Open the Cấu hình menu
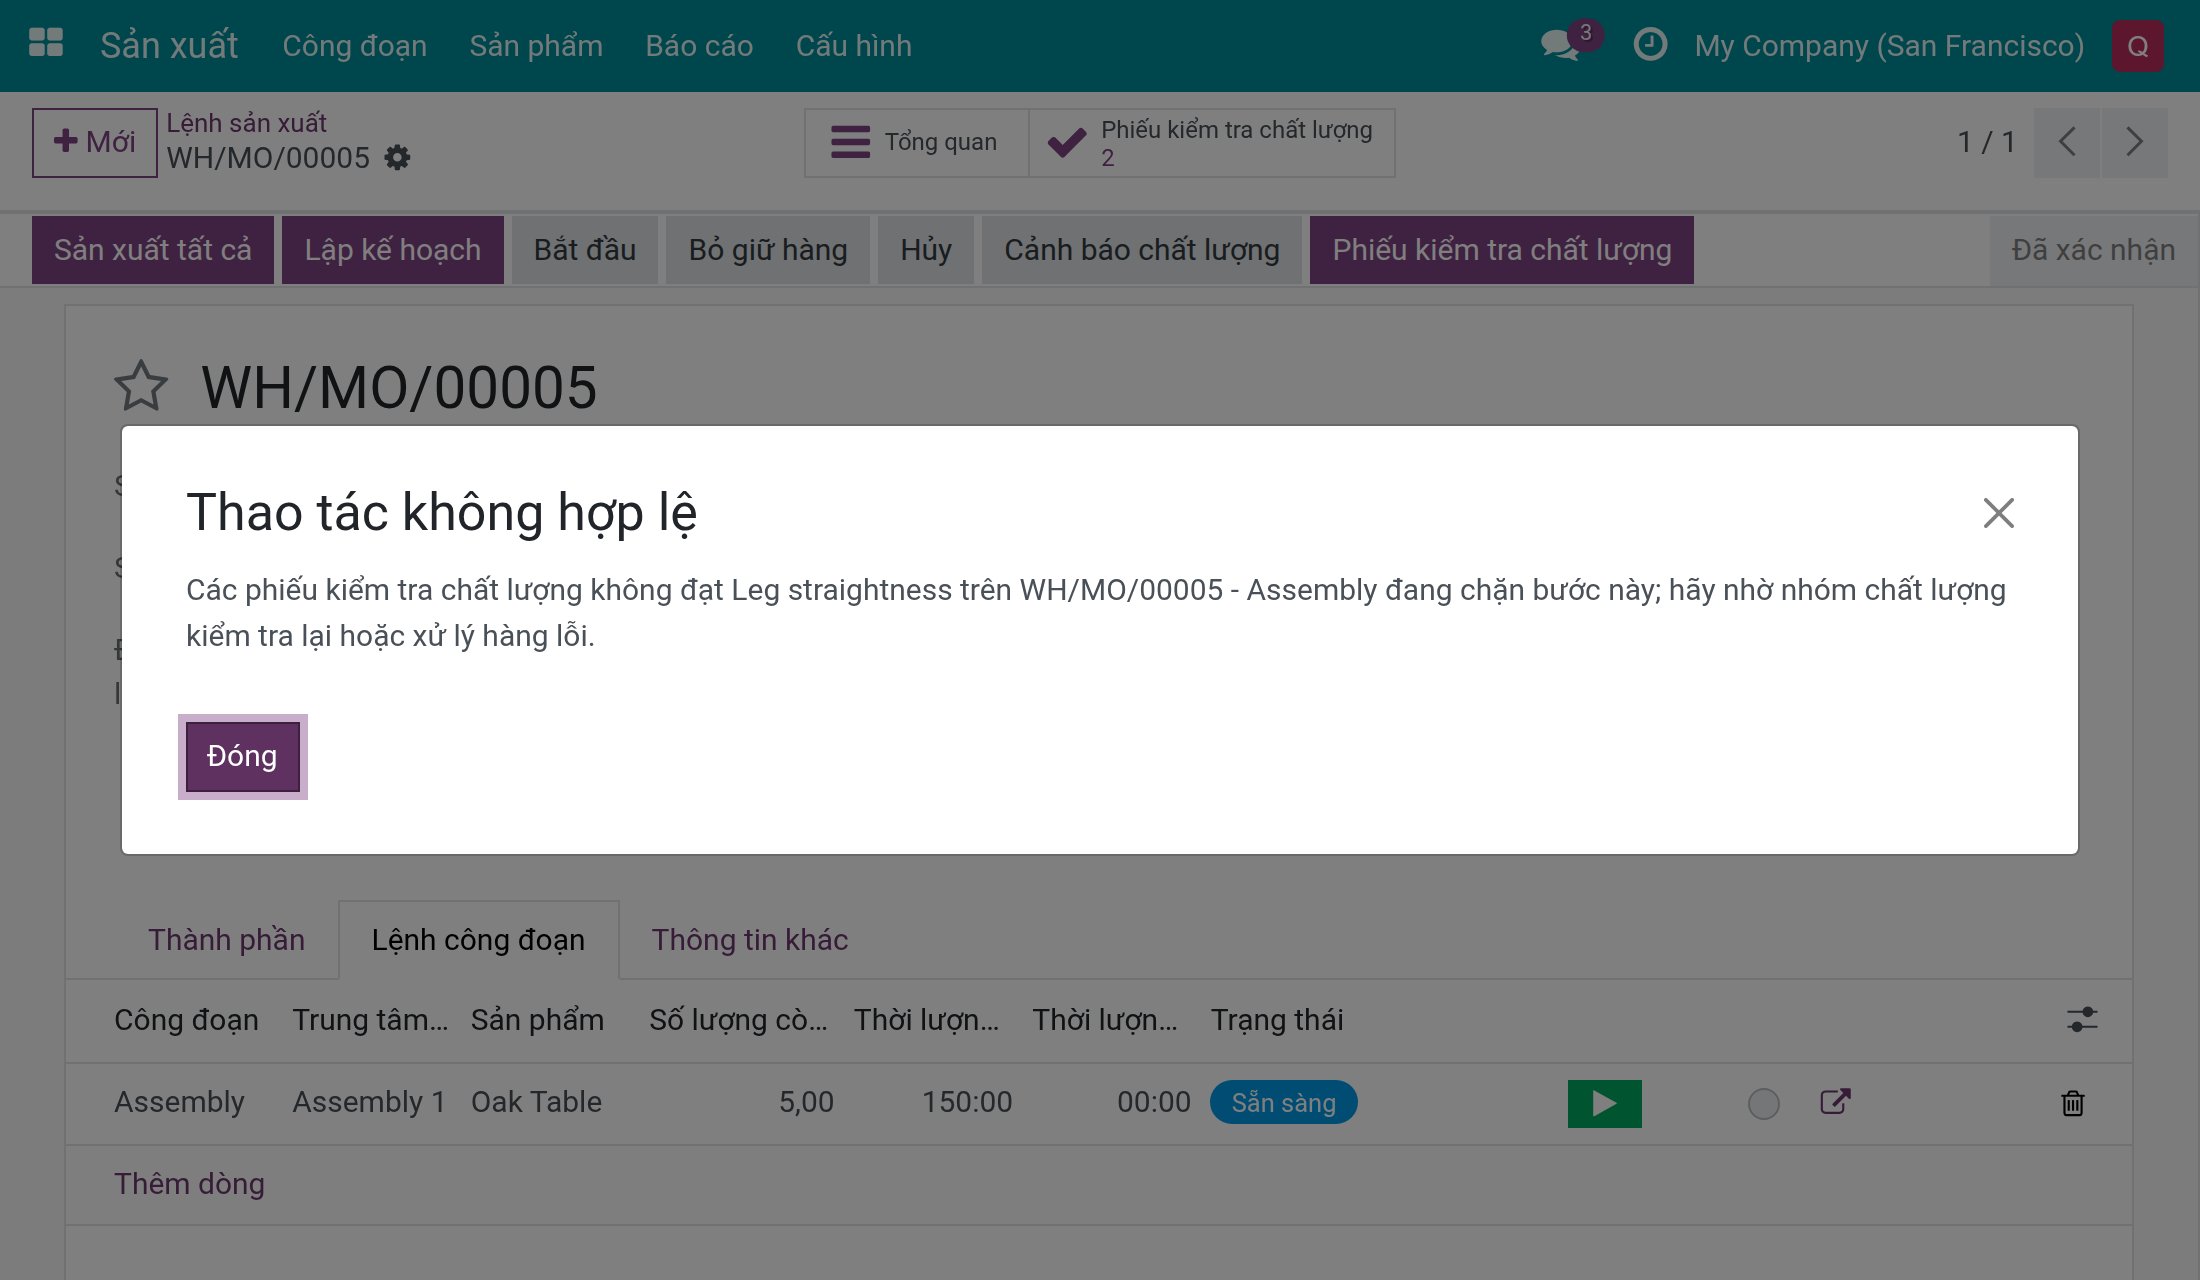The image size is (2200, 1280). click(x=853, y=46)
